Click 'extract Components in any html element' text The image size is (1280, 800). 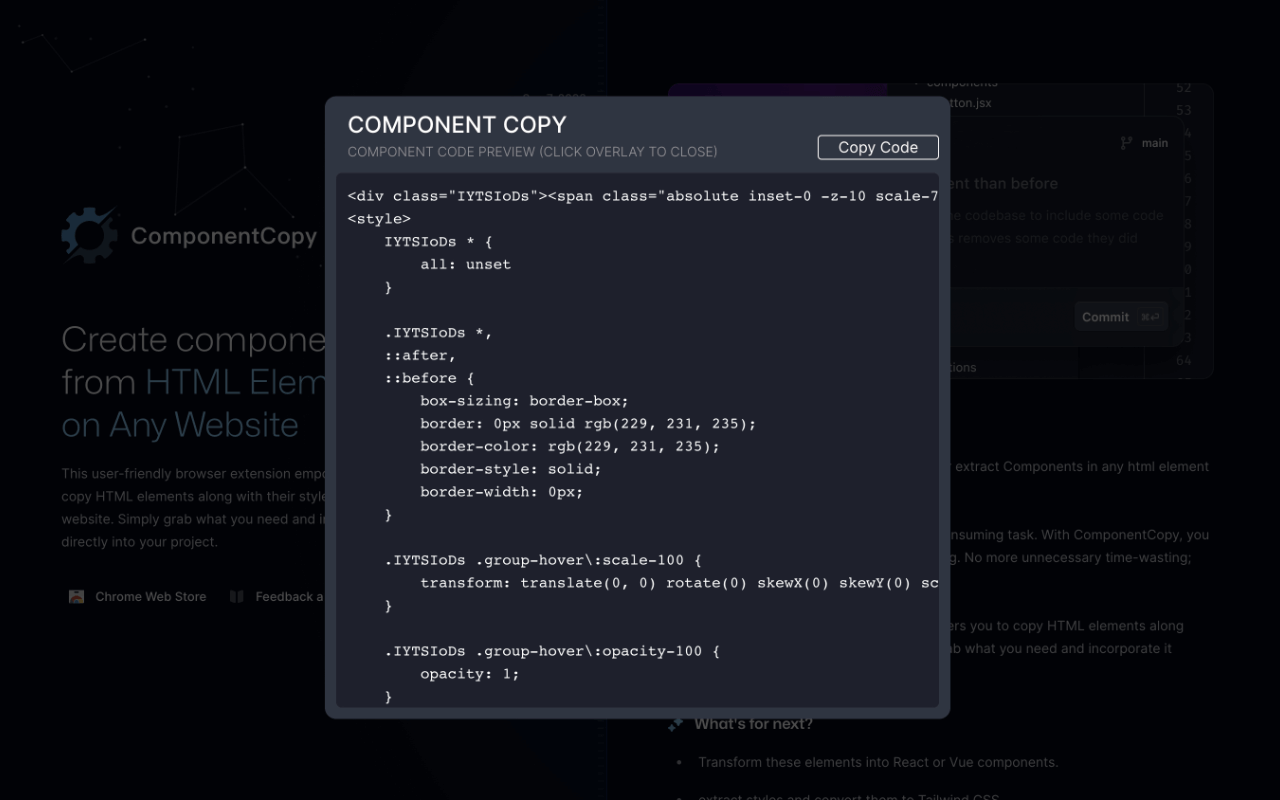pos(1082,467)
